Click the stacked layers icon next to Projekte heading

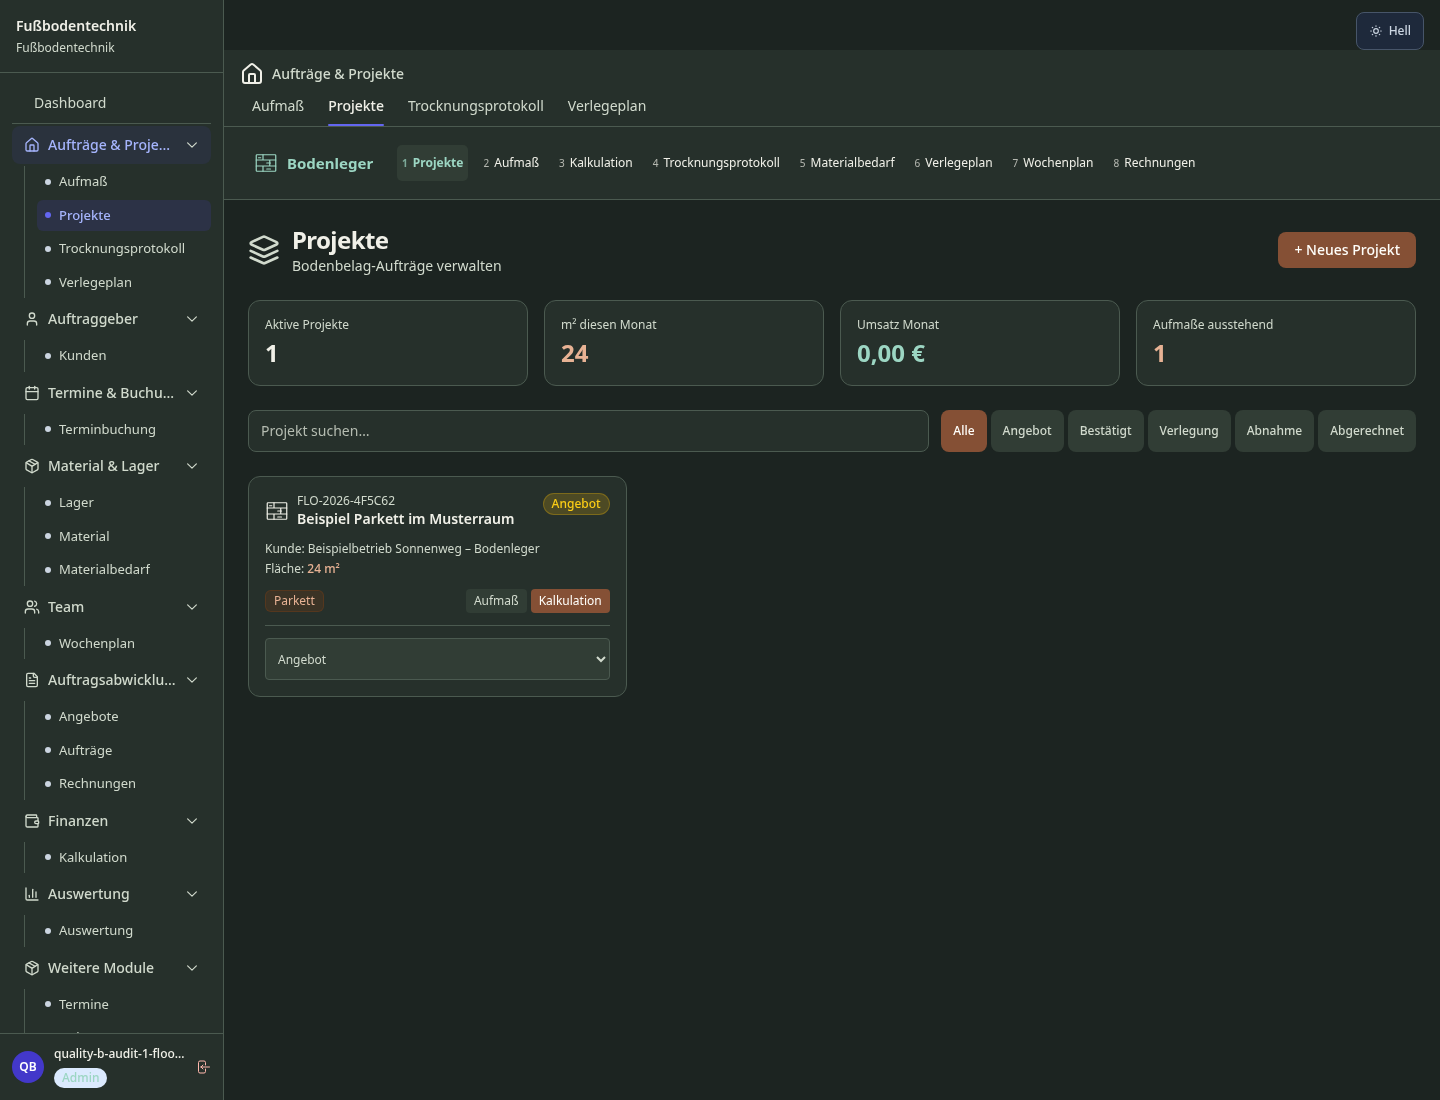click(x=264, y=250)
